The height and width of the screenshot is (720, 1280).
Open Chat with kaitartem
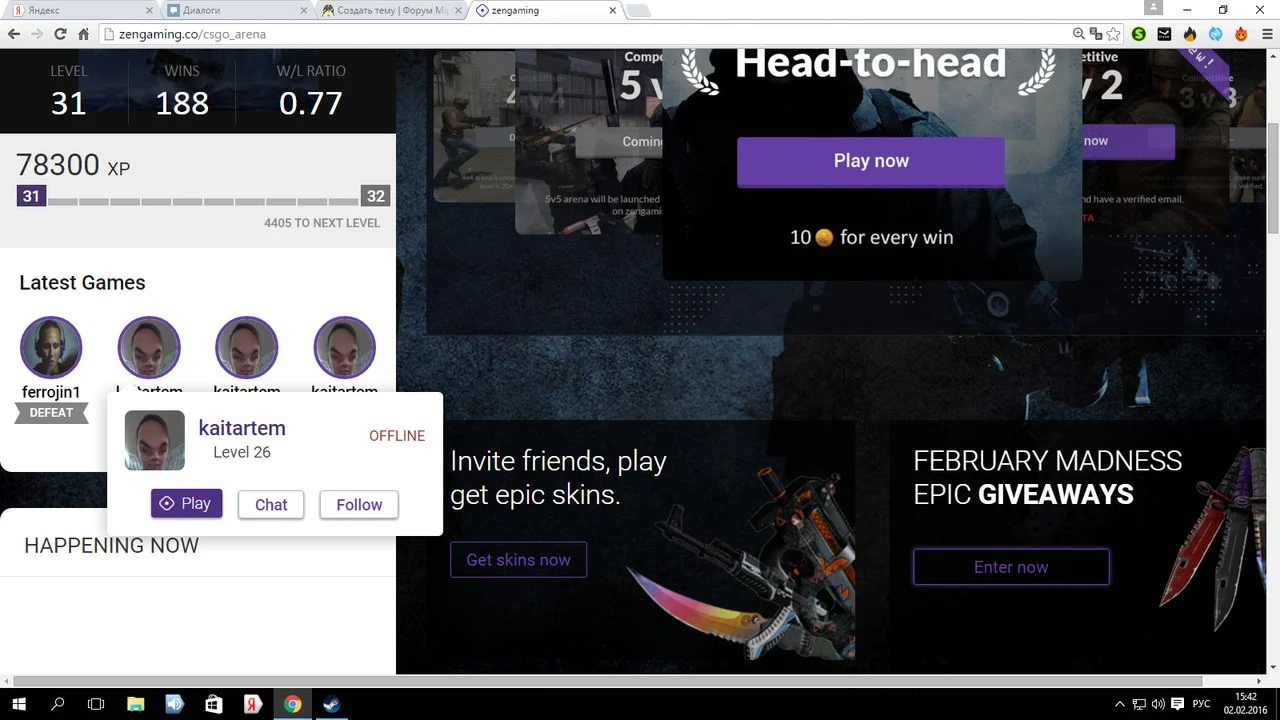[271, 505]
